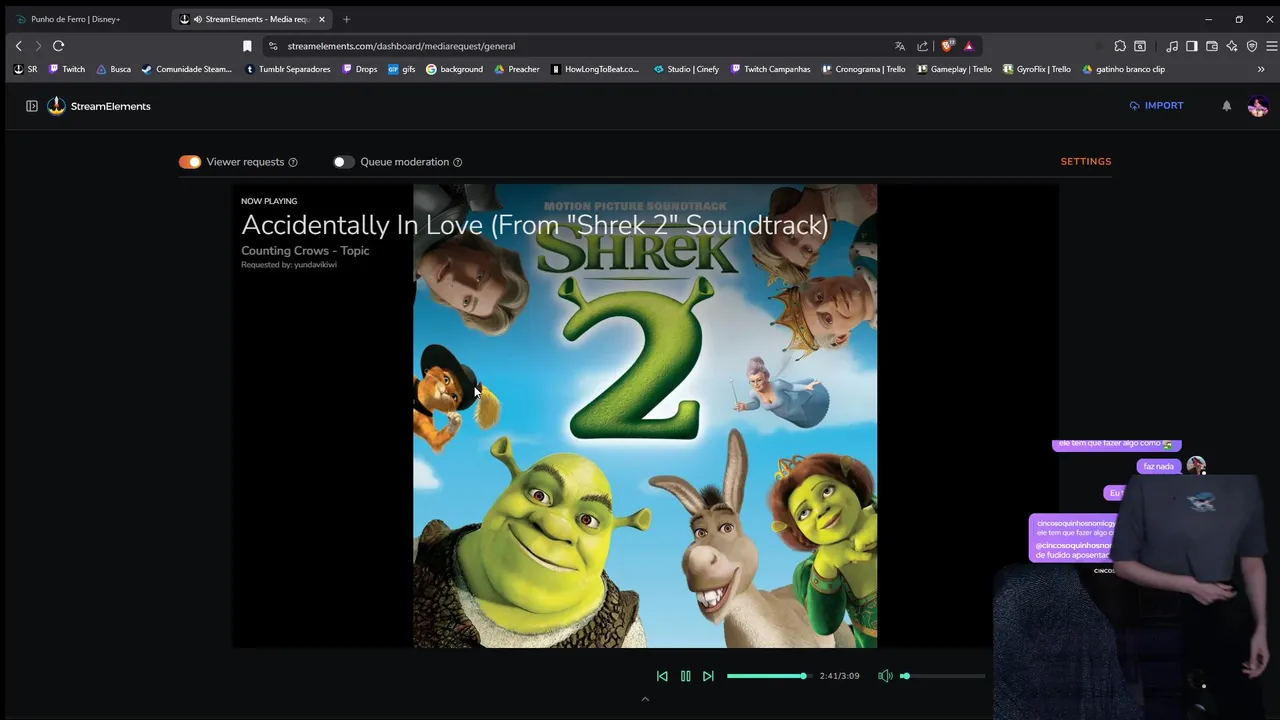Open gatinho branco clip bookmark
This screenshot has width=1280, height=720.
1124,69
